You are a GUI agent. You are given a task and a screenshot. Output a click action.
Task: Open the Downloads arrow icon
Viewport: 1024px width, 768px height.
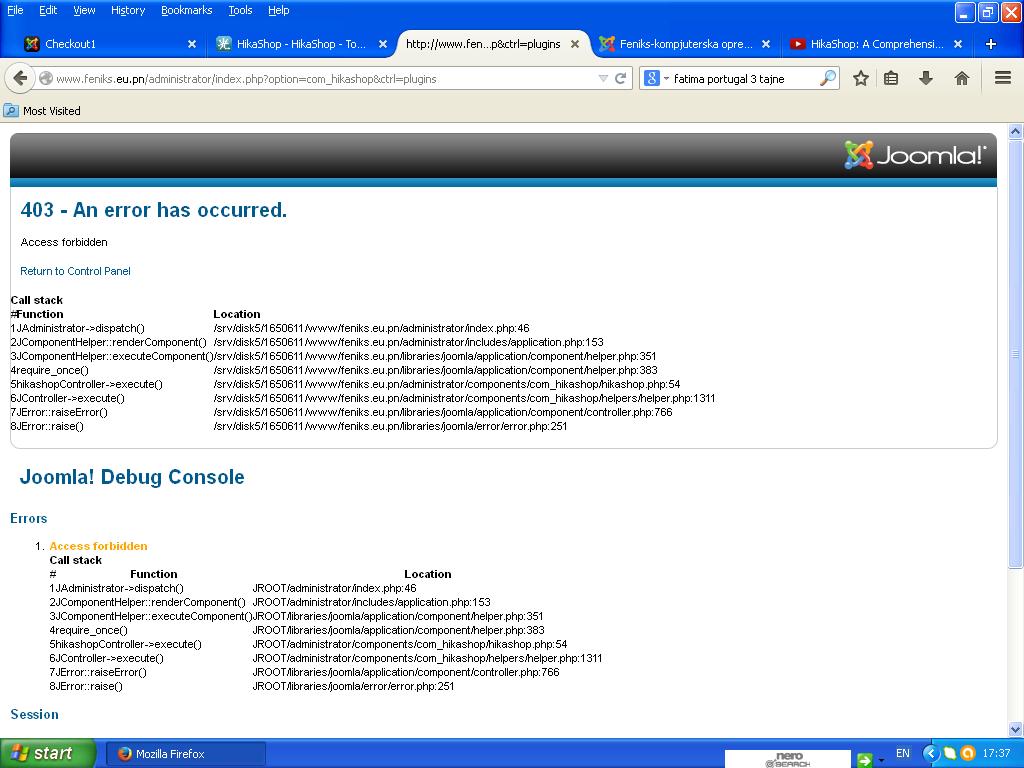pyautogui.click(x=925, y=78)
